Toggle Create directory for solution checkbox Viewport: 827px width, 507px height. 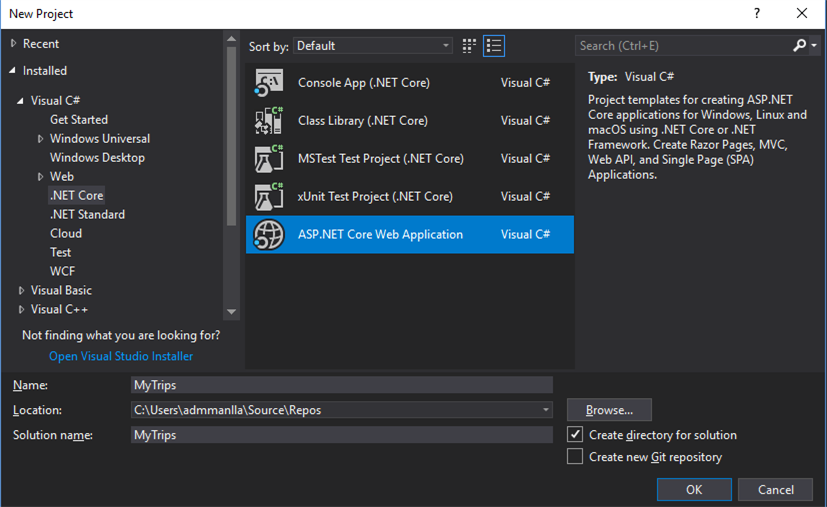[x=575, y=434]
